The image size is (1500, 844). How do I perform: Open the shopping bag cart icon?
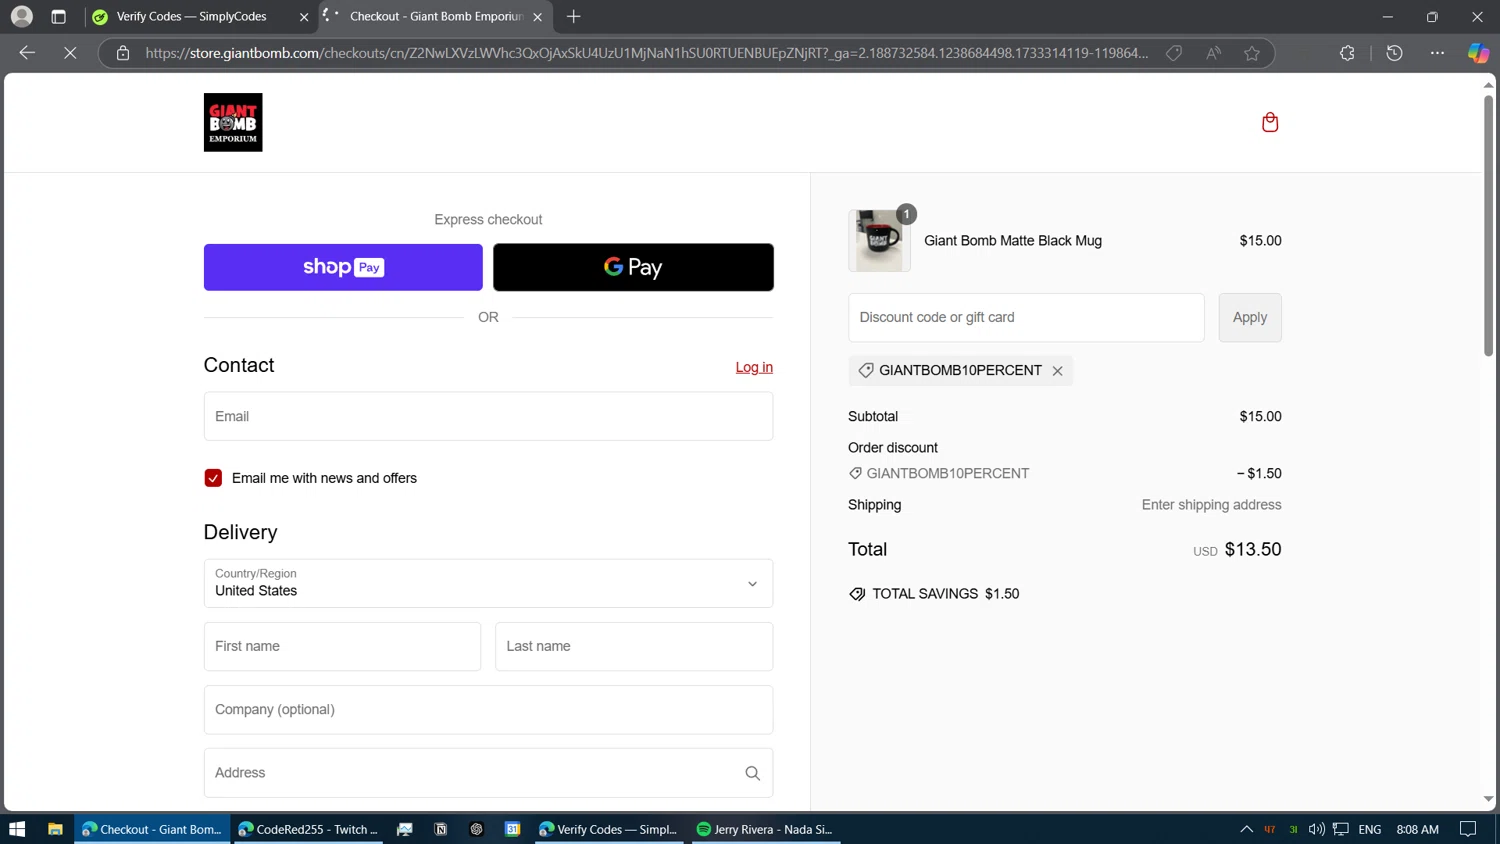[x=1270, y=122]
